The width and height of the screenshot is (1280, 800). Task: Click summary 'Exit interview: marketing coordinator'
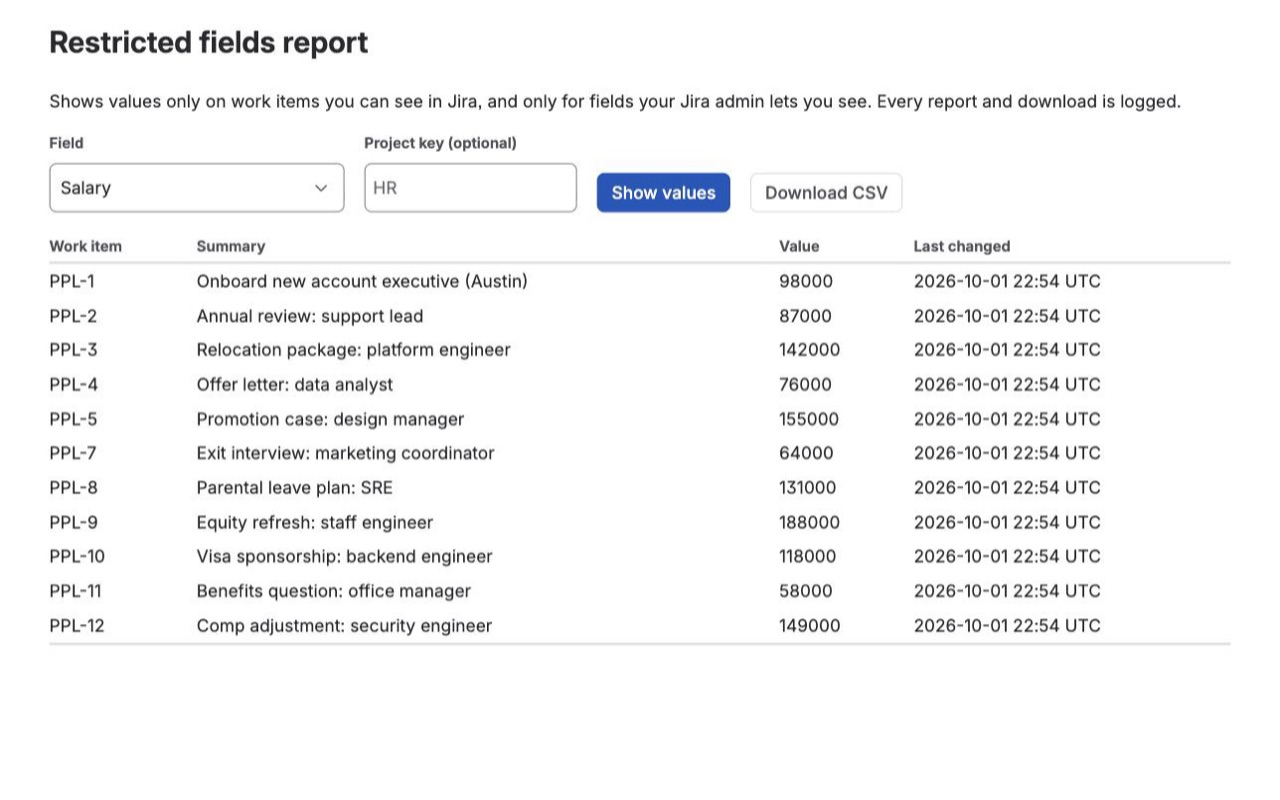tap(346, 453)
